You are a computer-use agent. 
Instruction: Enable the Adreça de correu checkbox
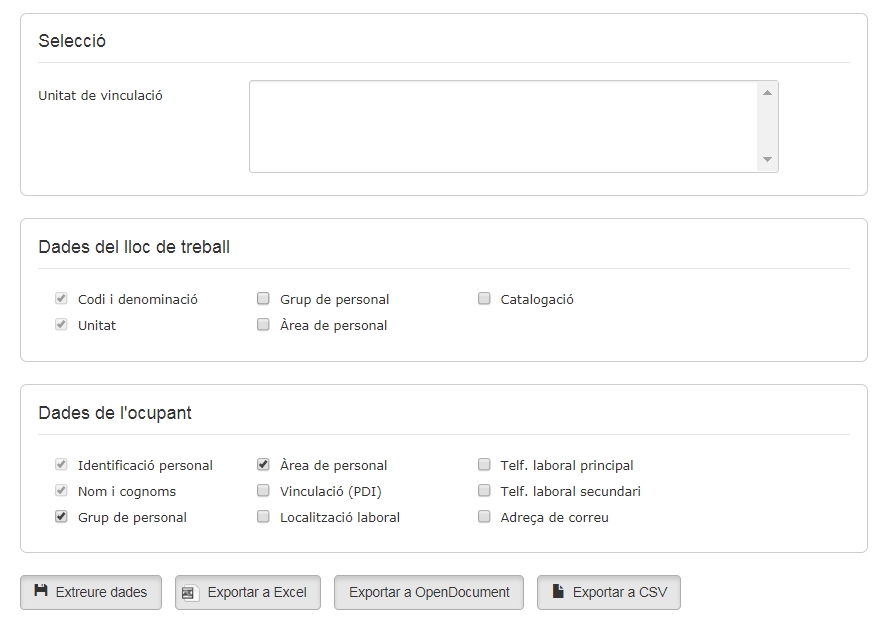(x=484, y=516)
